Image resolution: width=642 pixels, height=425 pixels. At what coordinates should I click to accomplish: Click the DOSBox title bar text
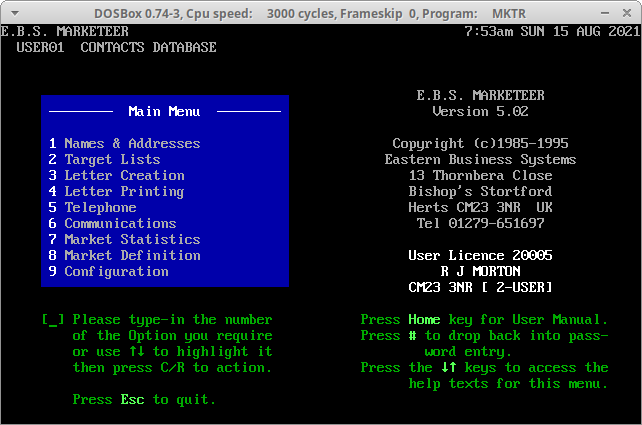click(x=310, y=14)
